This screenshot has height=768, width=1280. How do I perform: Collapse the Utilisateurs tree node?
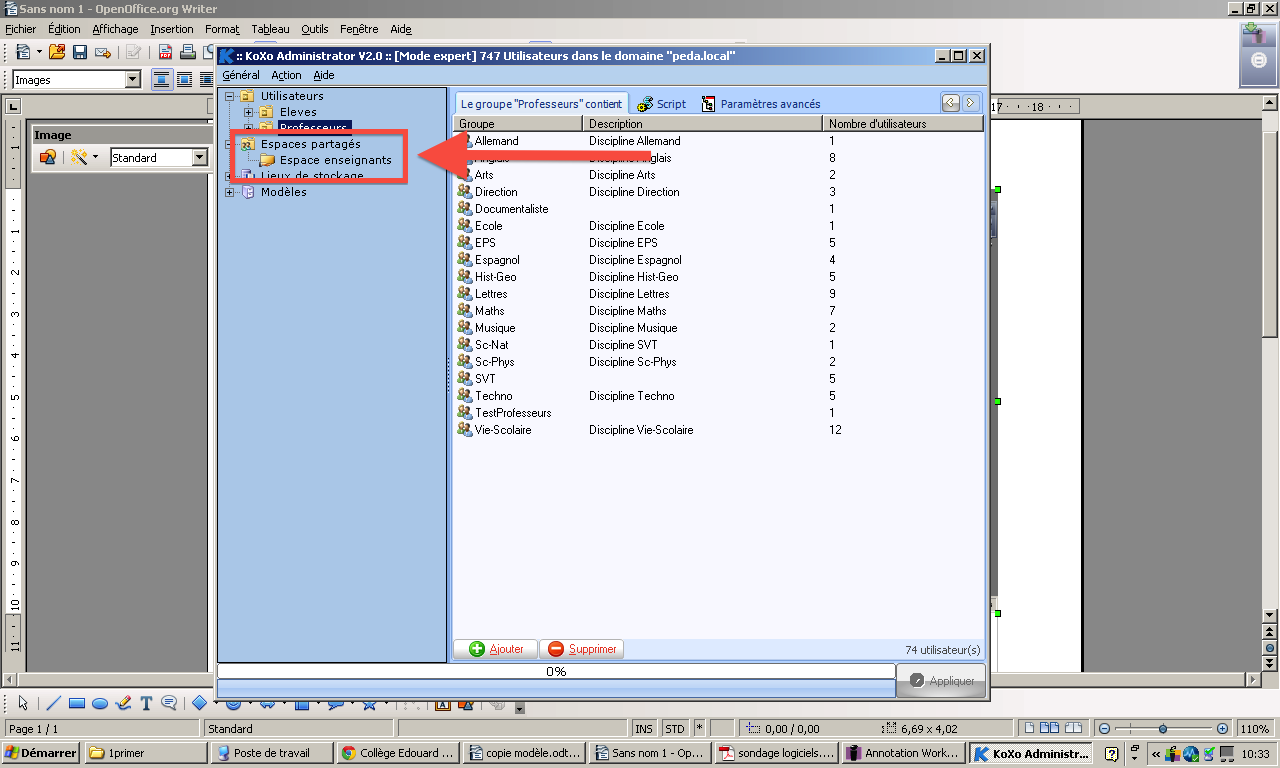(230, 96)
